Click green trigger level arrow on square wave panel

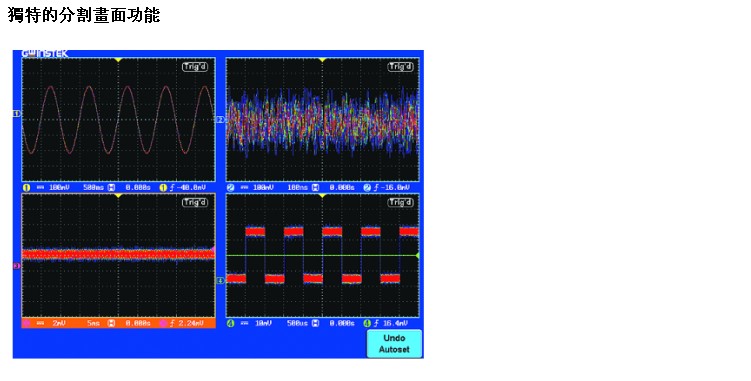tap(417, 255)
